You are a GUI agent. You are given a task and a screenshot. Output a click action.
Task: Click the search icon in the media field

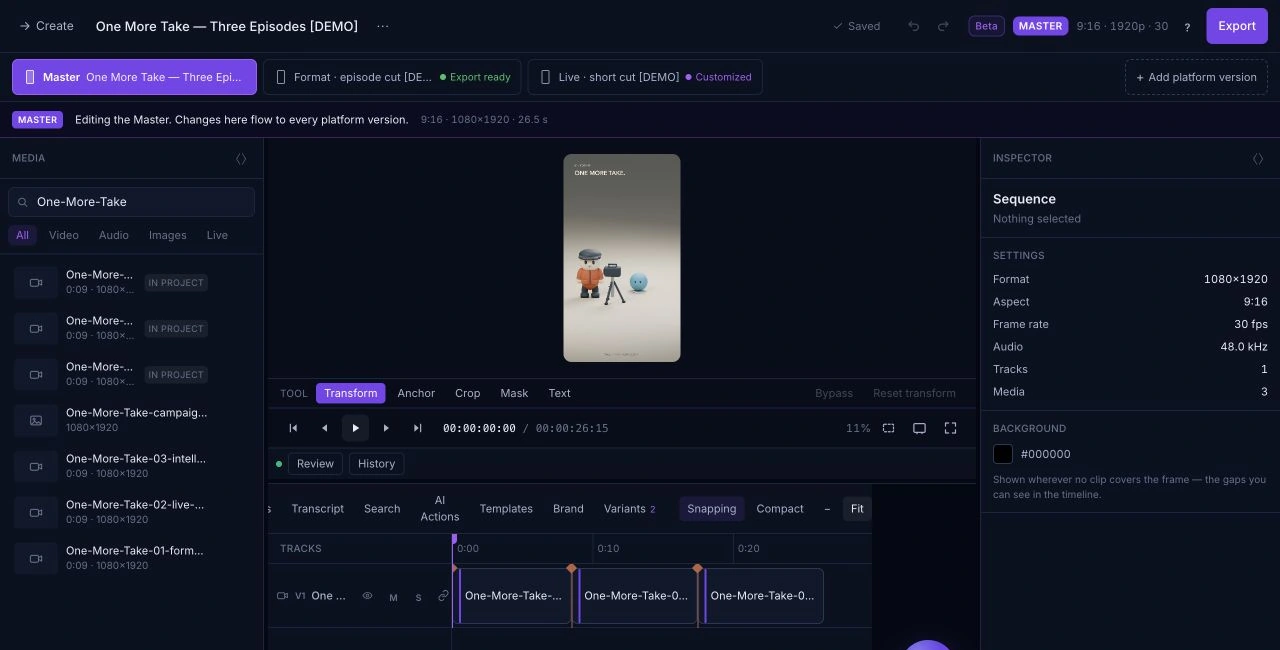(x=22, y=202)
